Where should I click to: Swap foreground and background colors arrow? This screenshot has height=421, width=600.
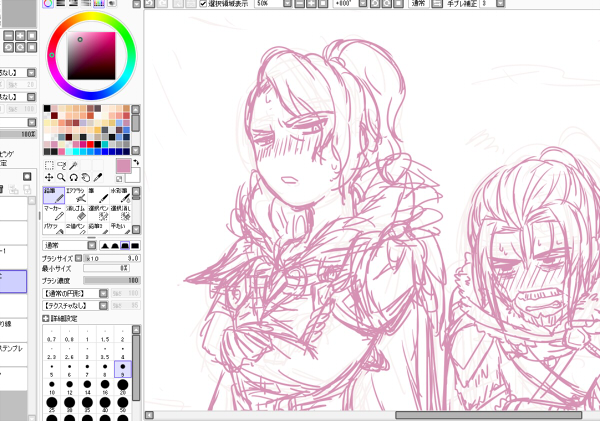tap(136, 162)
